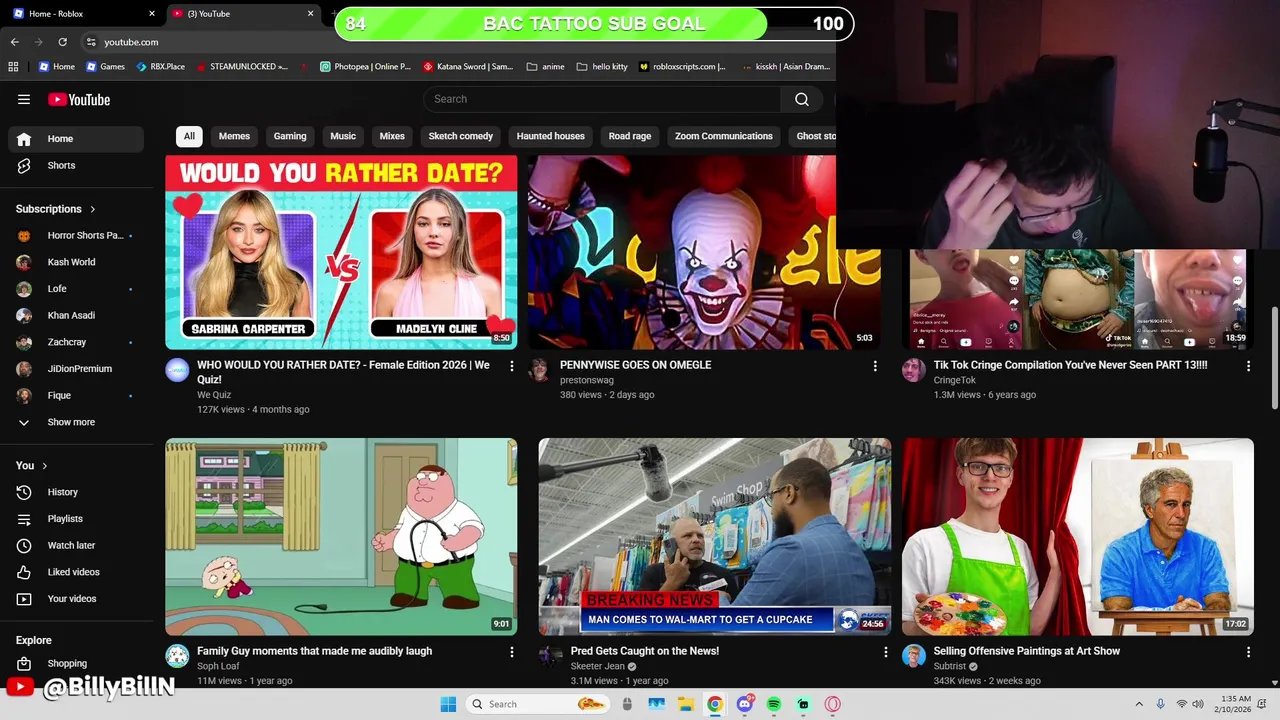The width and height of the screenshot is (1280, 720).
Task: Open Liked videos
Action: [76, 572]
